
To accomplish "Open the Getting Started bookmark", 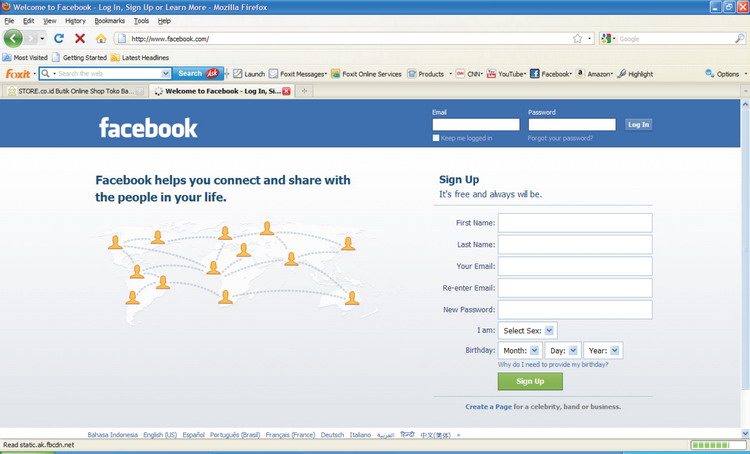I will 79,57.
